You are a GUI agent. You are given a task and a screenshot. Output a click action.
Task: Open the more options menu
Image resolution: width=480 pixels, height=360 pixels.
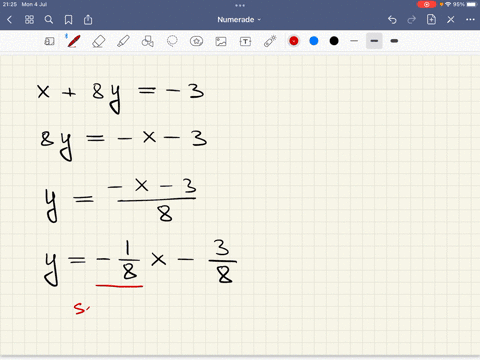[x=470, y=20]
